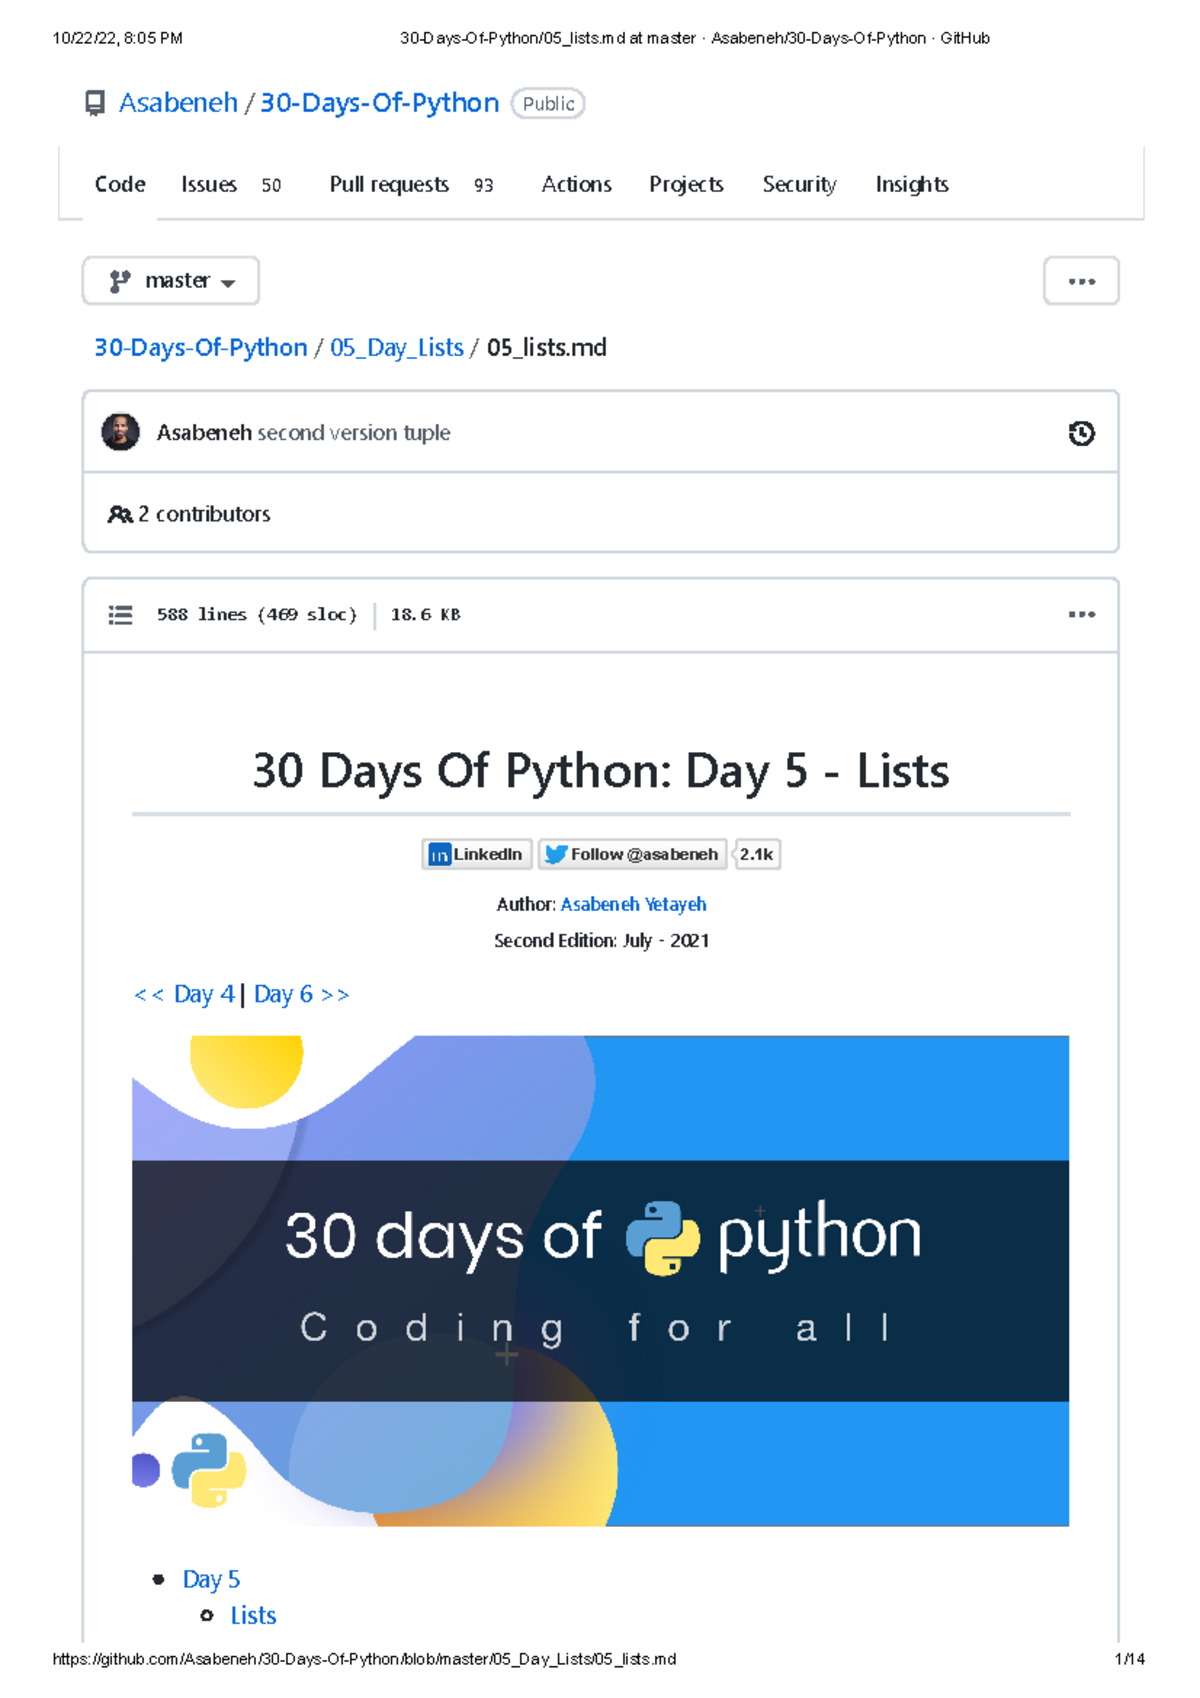Follow the Asabeneh Yetayeh author link

(633, 904)
